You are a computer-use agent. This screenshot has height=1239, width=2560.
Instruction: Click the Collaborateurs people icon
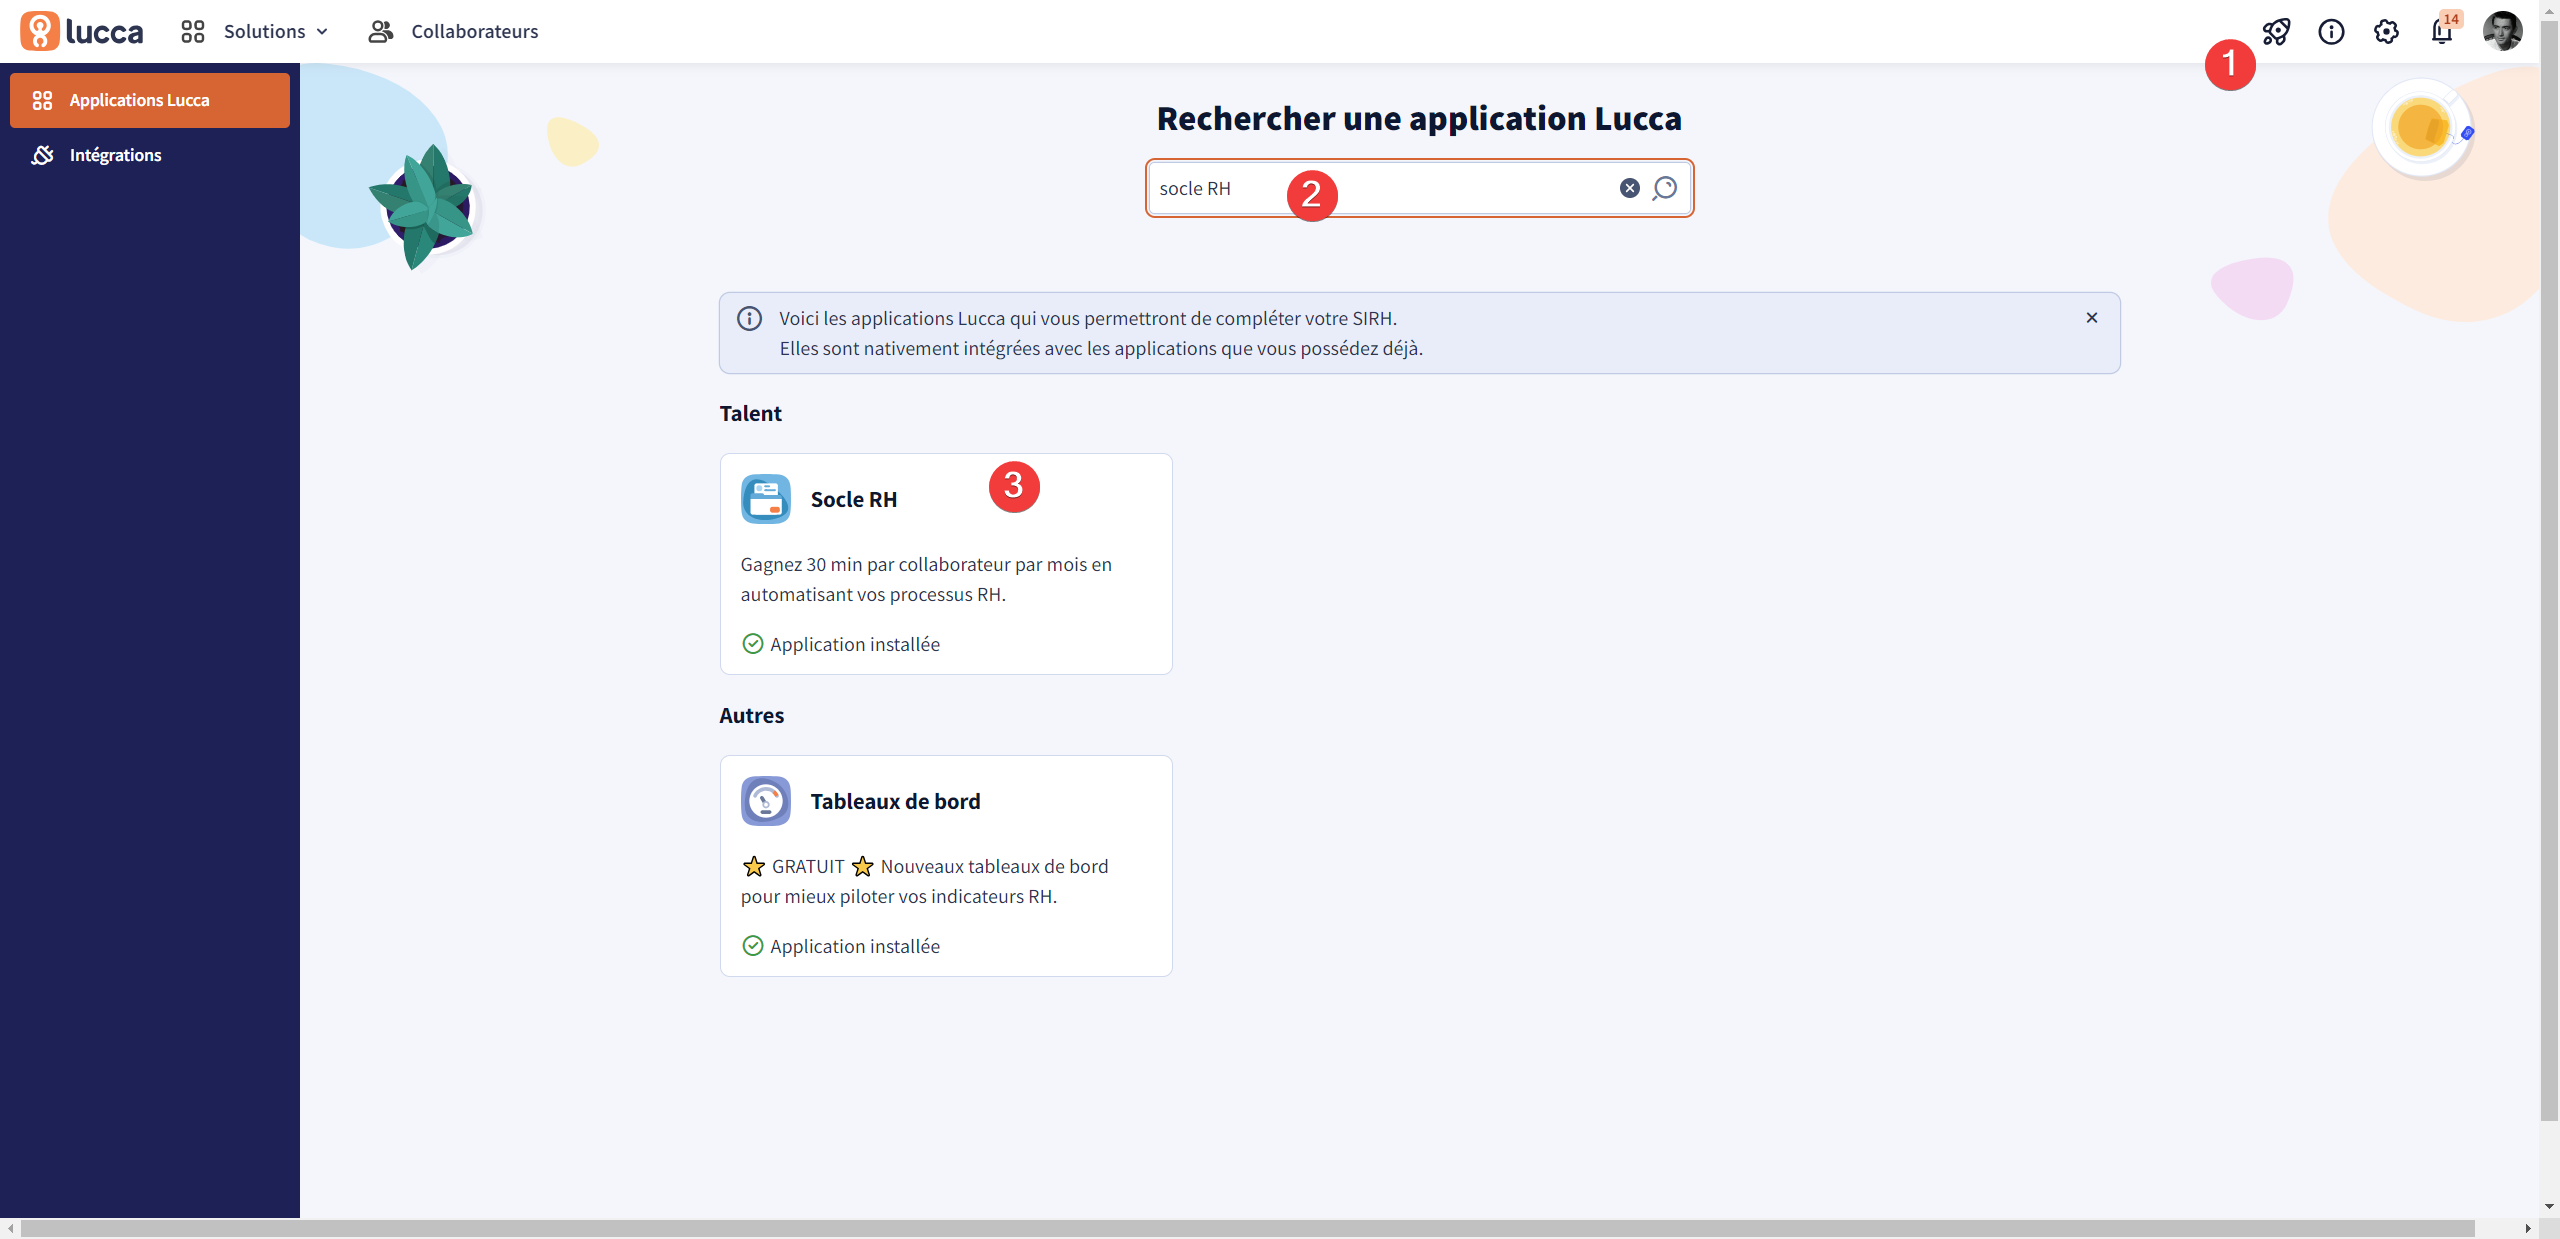click(x=381, y=32)
